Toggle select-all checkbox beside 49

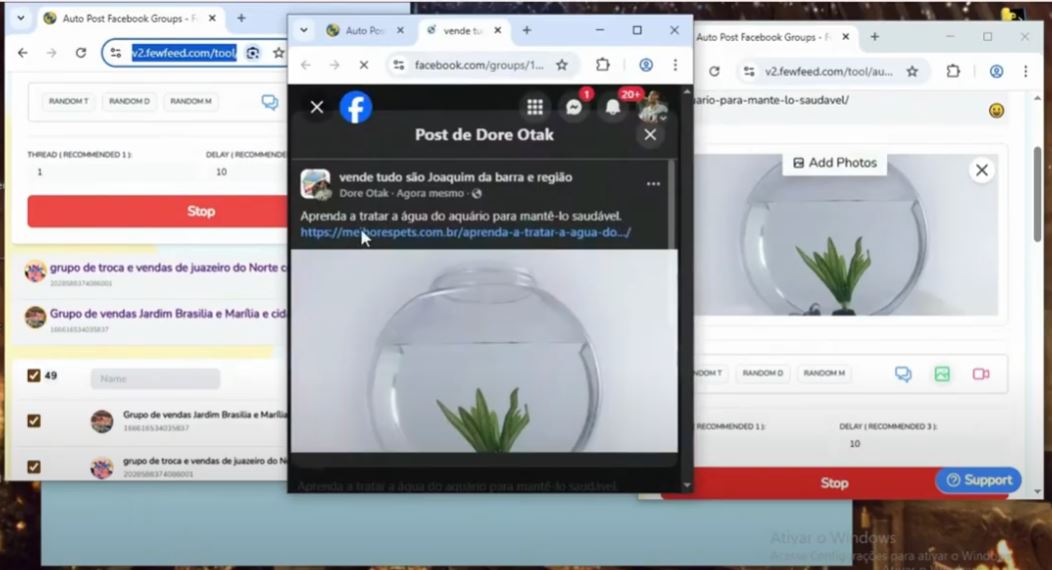(x=34, y=376)
